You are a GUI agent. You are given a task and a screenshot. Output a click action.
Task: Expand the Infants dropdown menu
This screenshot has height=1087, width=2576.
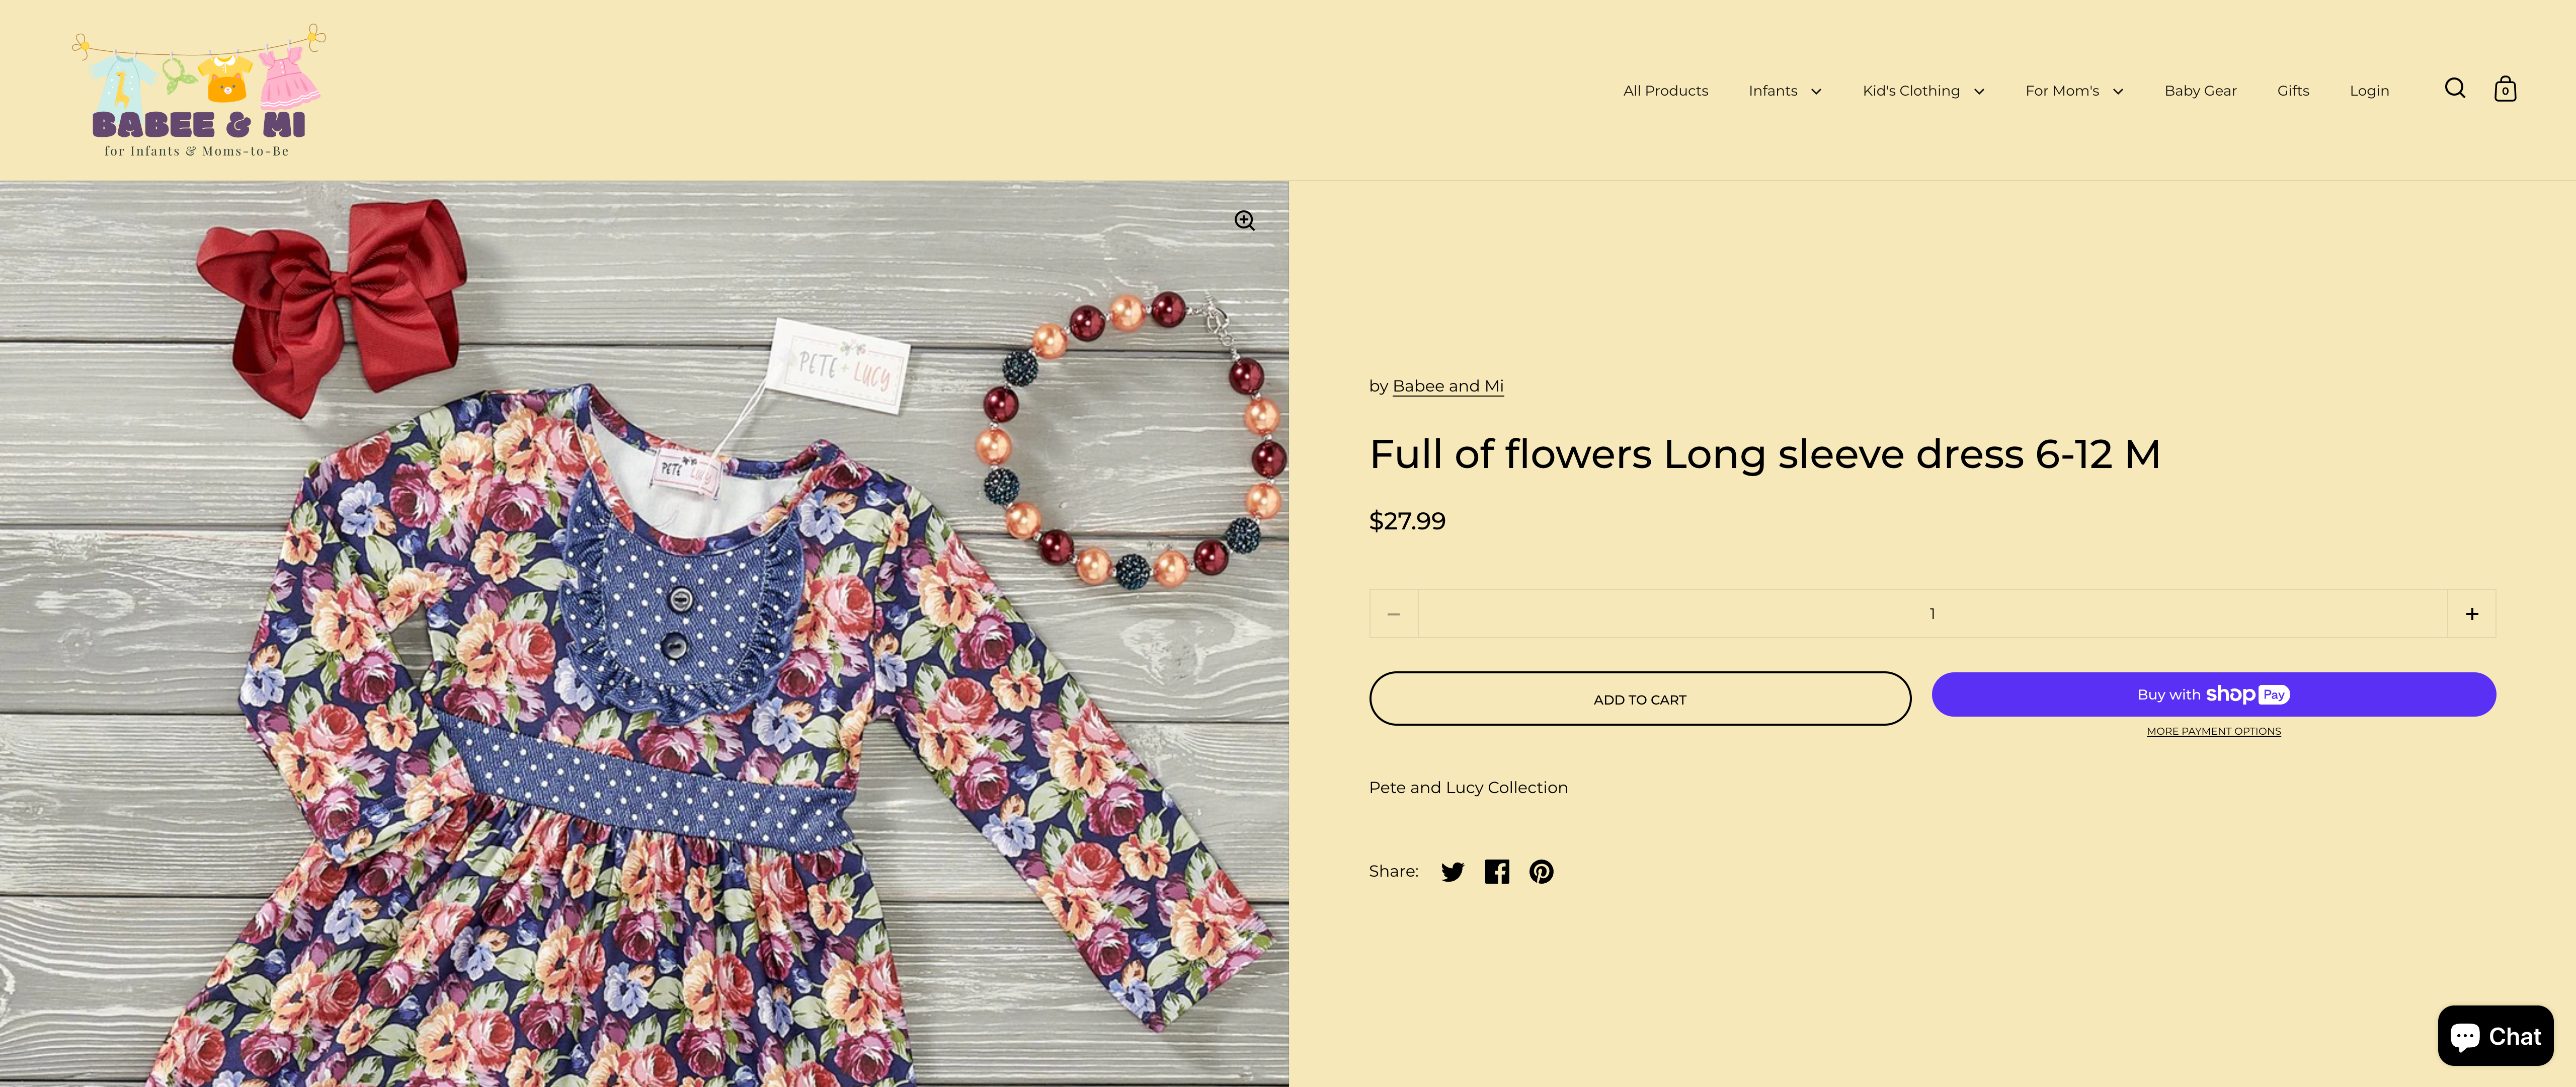pos(1785,91)
